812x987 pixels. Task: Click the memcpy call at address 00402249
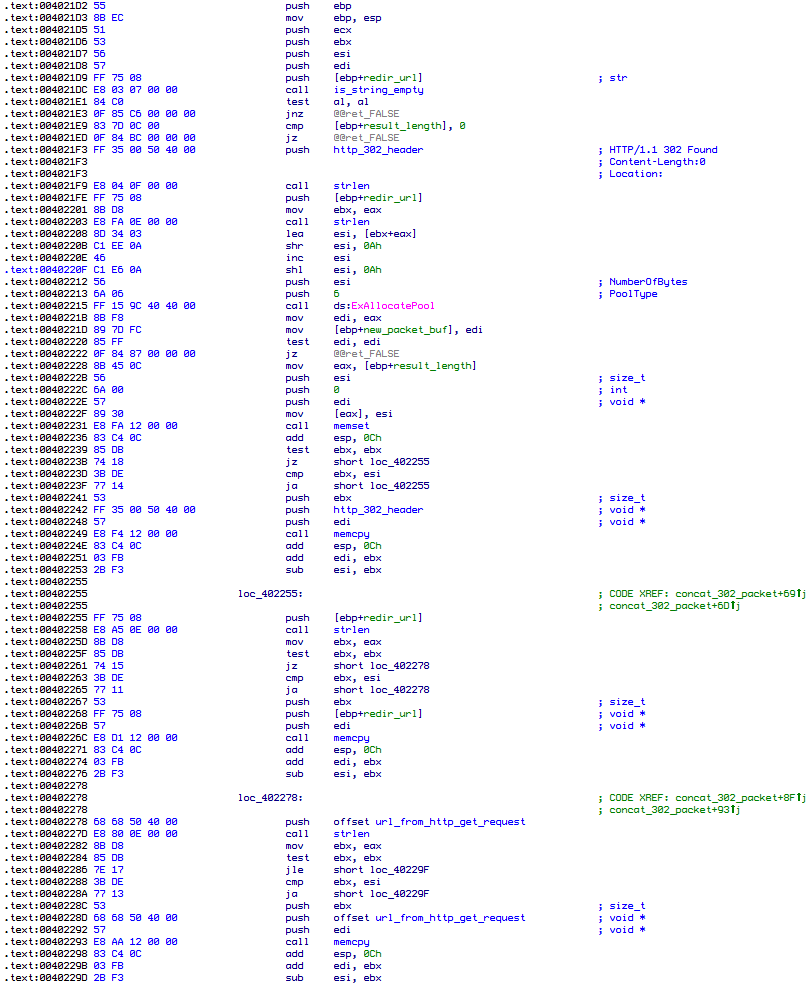pos(351,534)
